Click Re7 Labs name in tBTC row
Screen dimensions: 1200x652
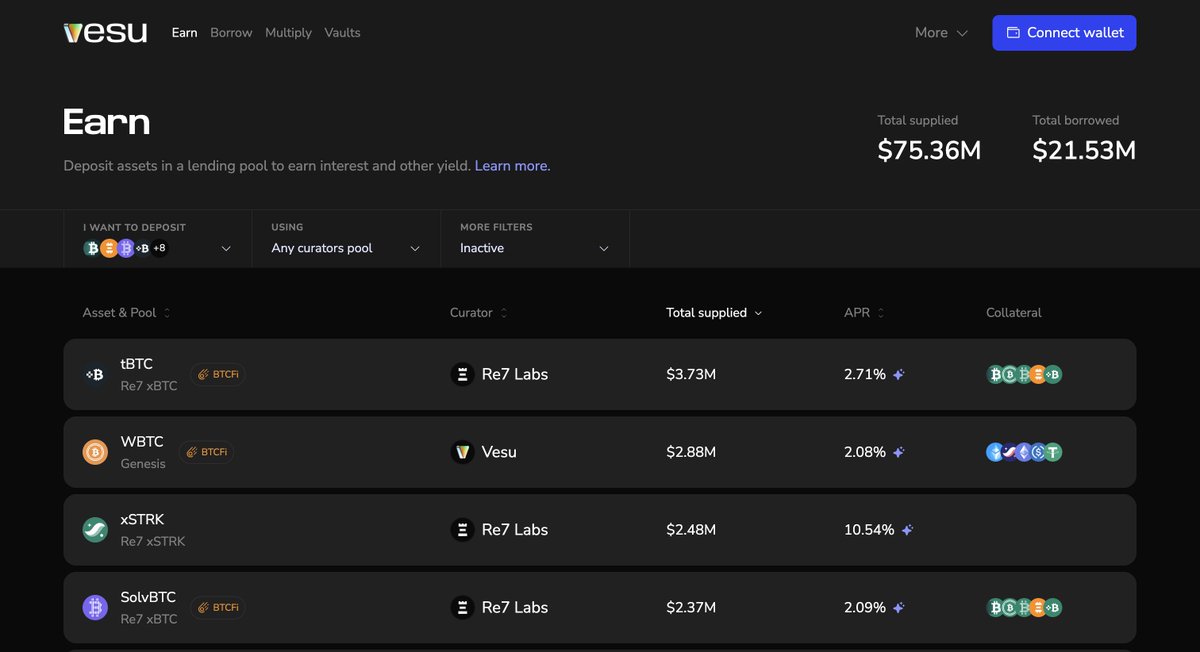pyautogui.click(x=515, y=374)
